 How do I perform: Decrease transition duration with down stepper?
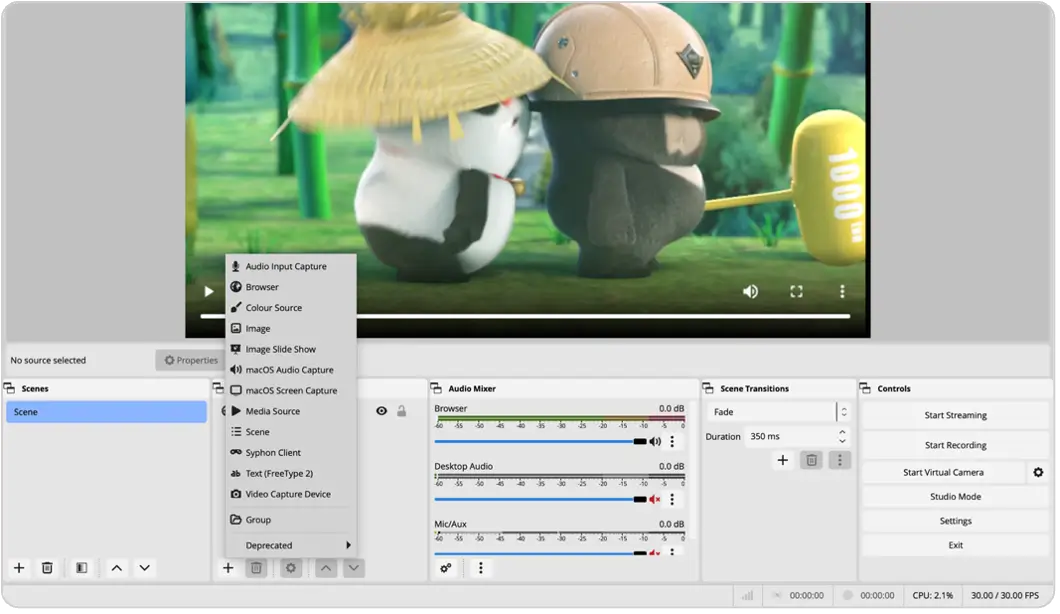point(843,442)
